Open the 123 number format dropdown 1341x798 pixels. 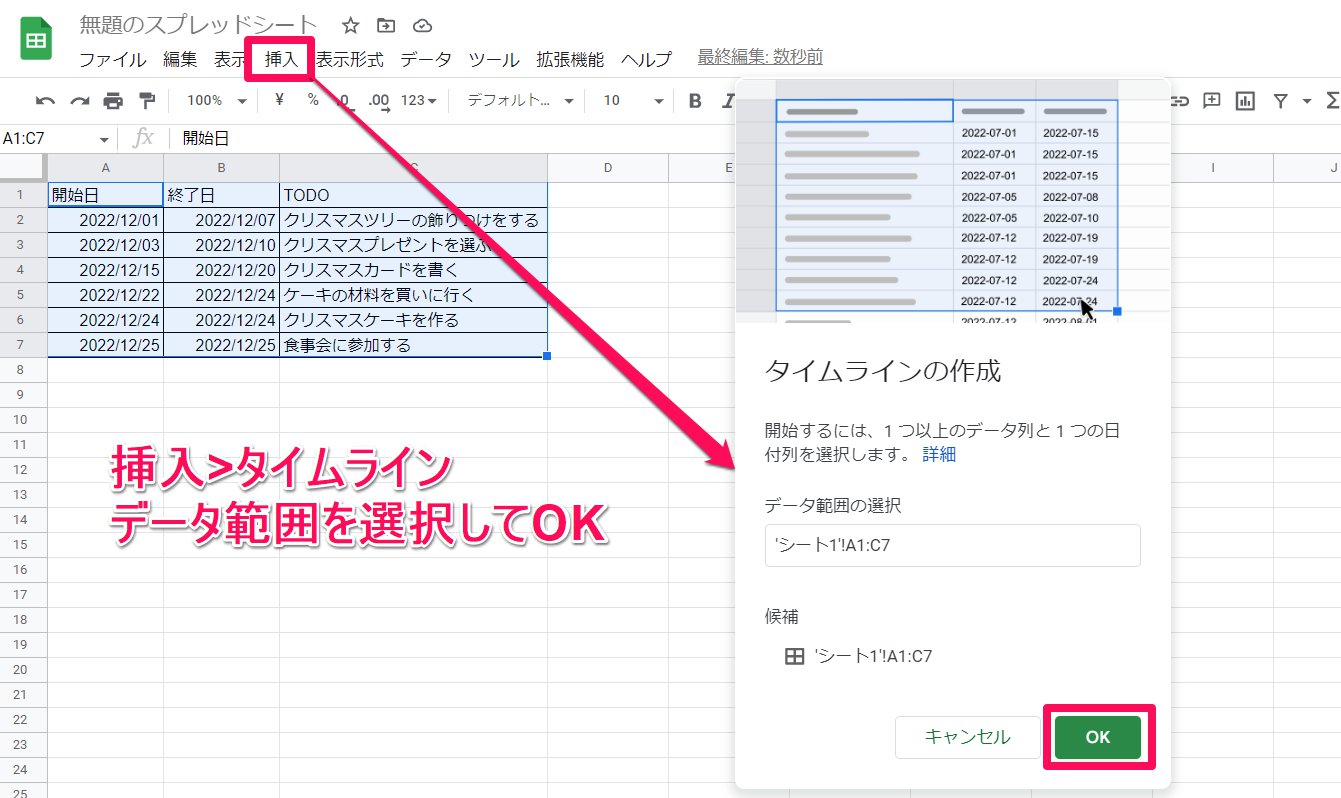[419, 100]
